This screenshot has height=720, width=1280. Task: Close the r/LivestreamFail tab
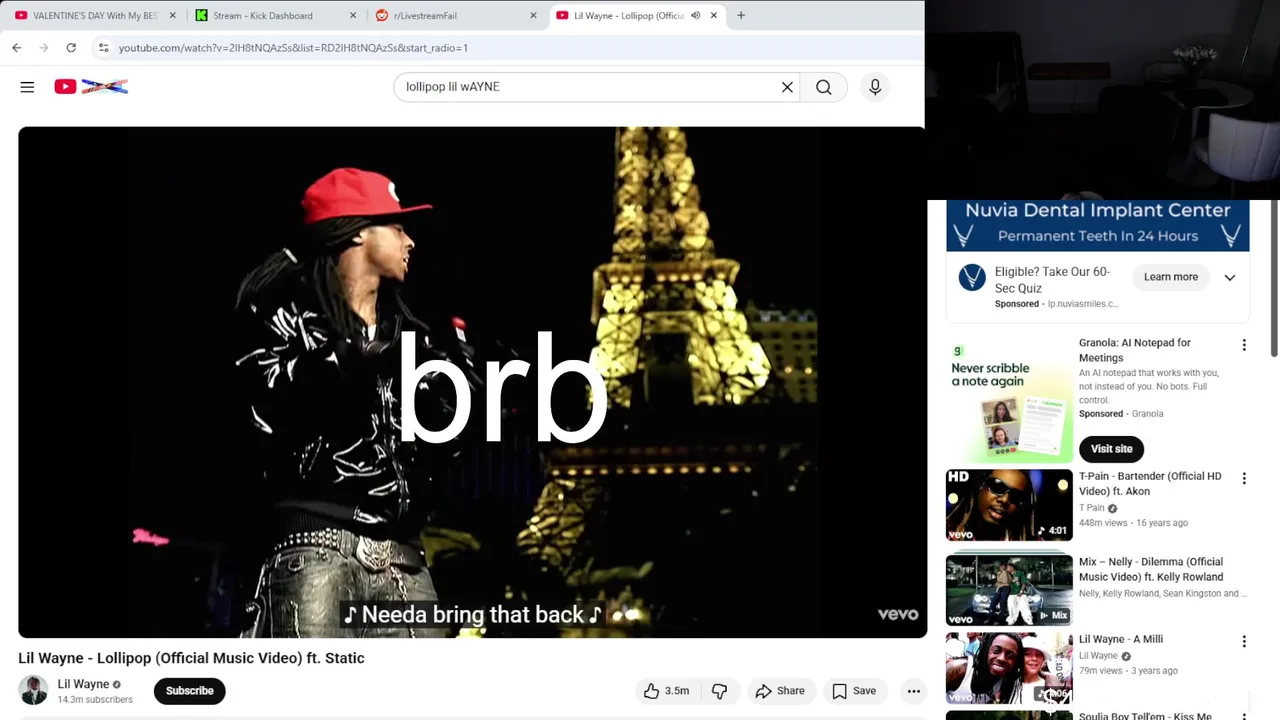(533, 15)
